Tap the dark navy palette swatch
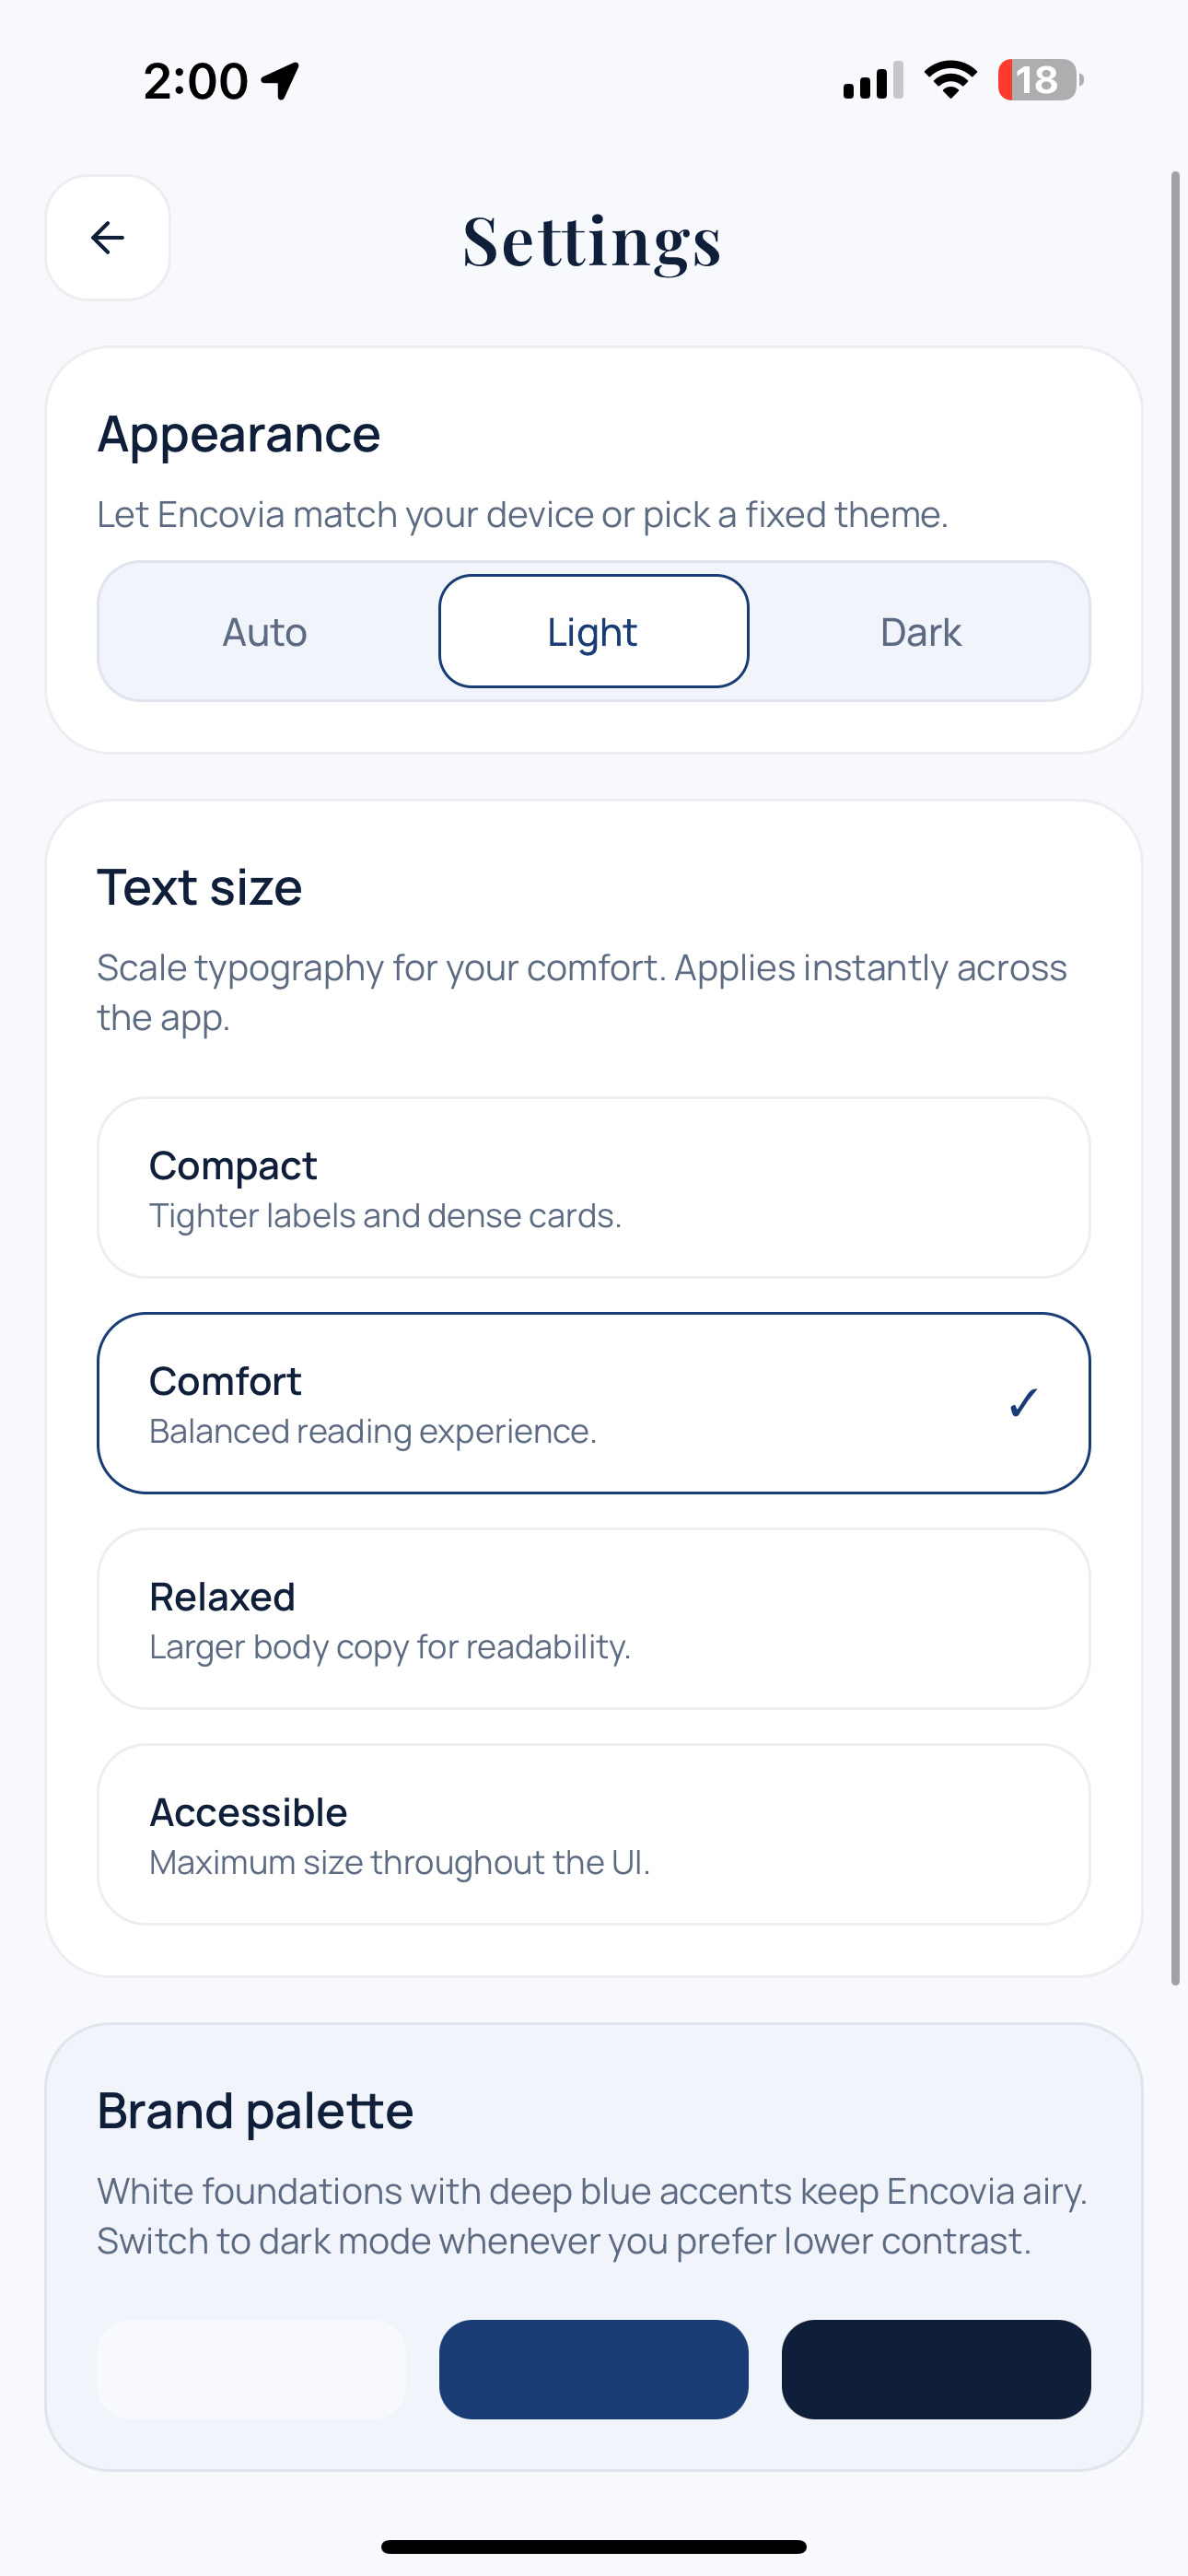This screenshot has height=2576, width=1188. pos(936,2369)
